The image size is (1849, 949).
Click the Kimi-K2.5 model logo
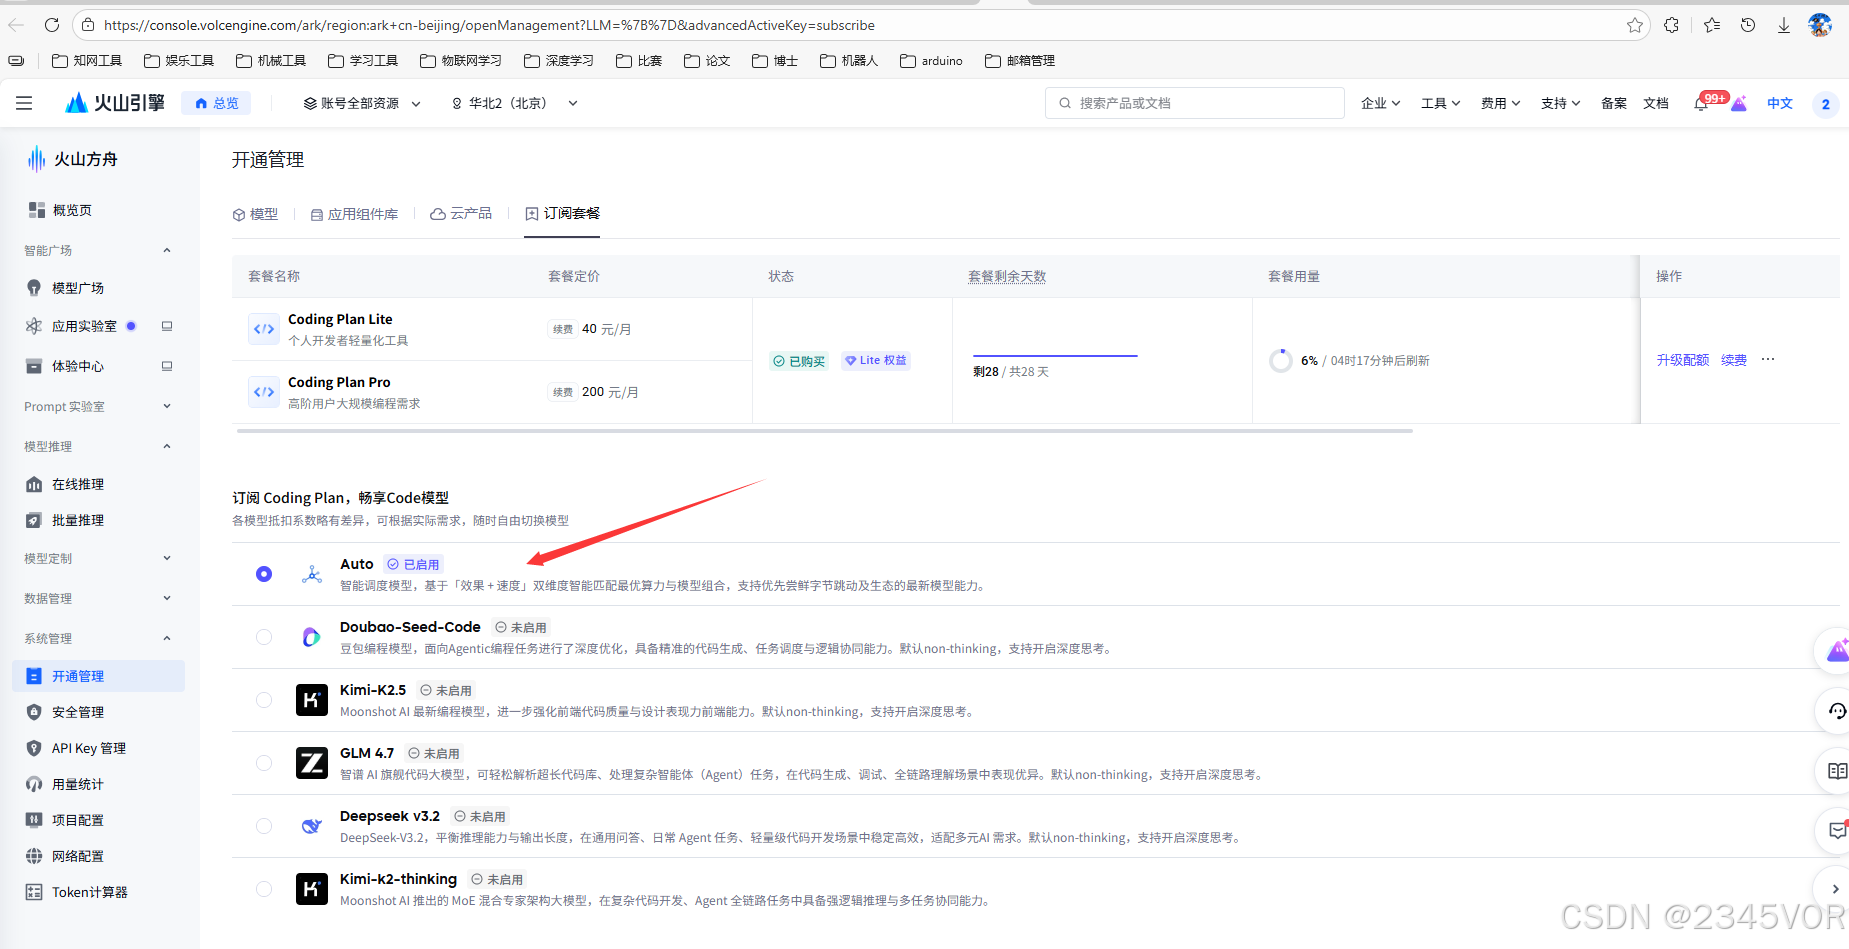pyautogui.click(x=312, y=700)
